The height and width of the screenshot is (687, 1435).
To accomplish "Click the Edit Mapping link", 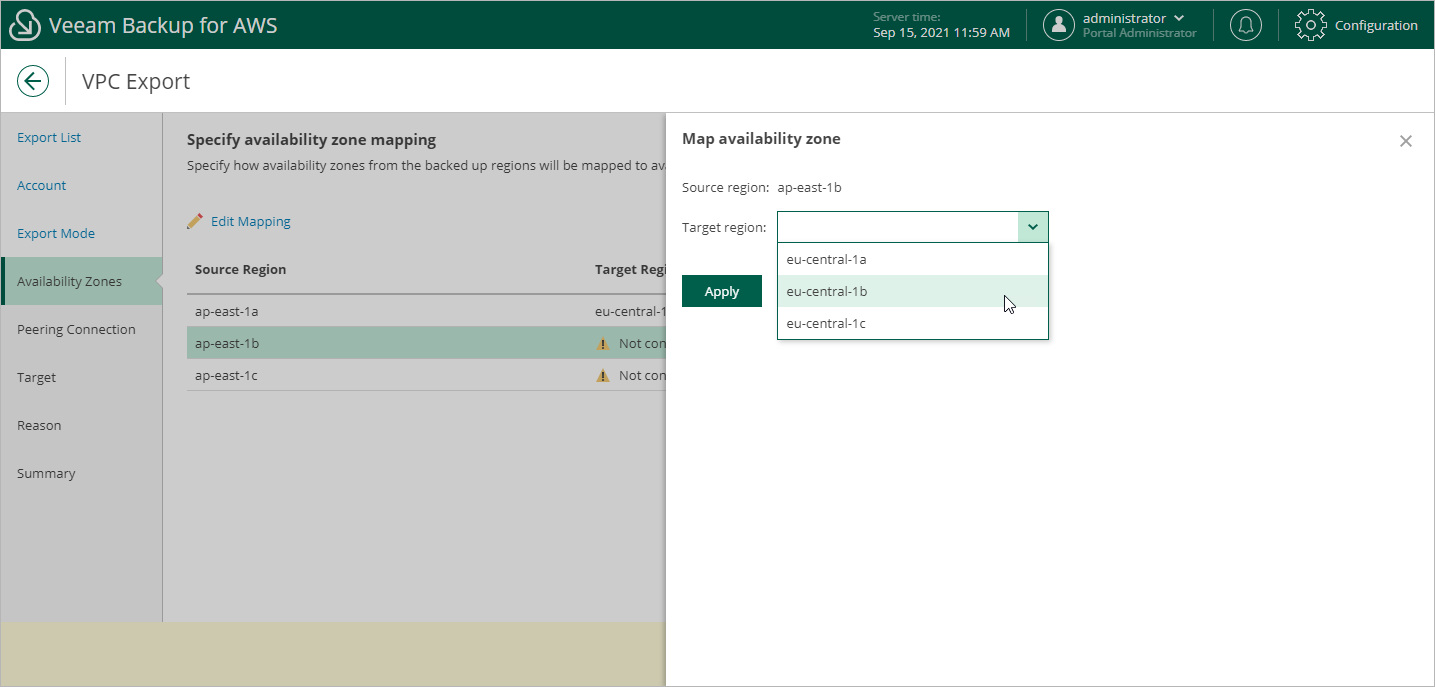I will coord(250,222).
